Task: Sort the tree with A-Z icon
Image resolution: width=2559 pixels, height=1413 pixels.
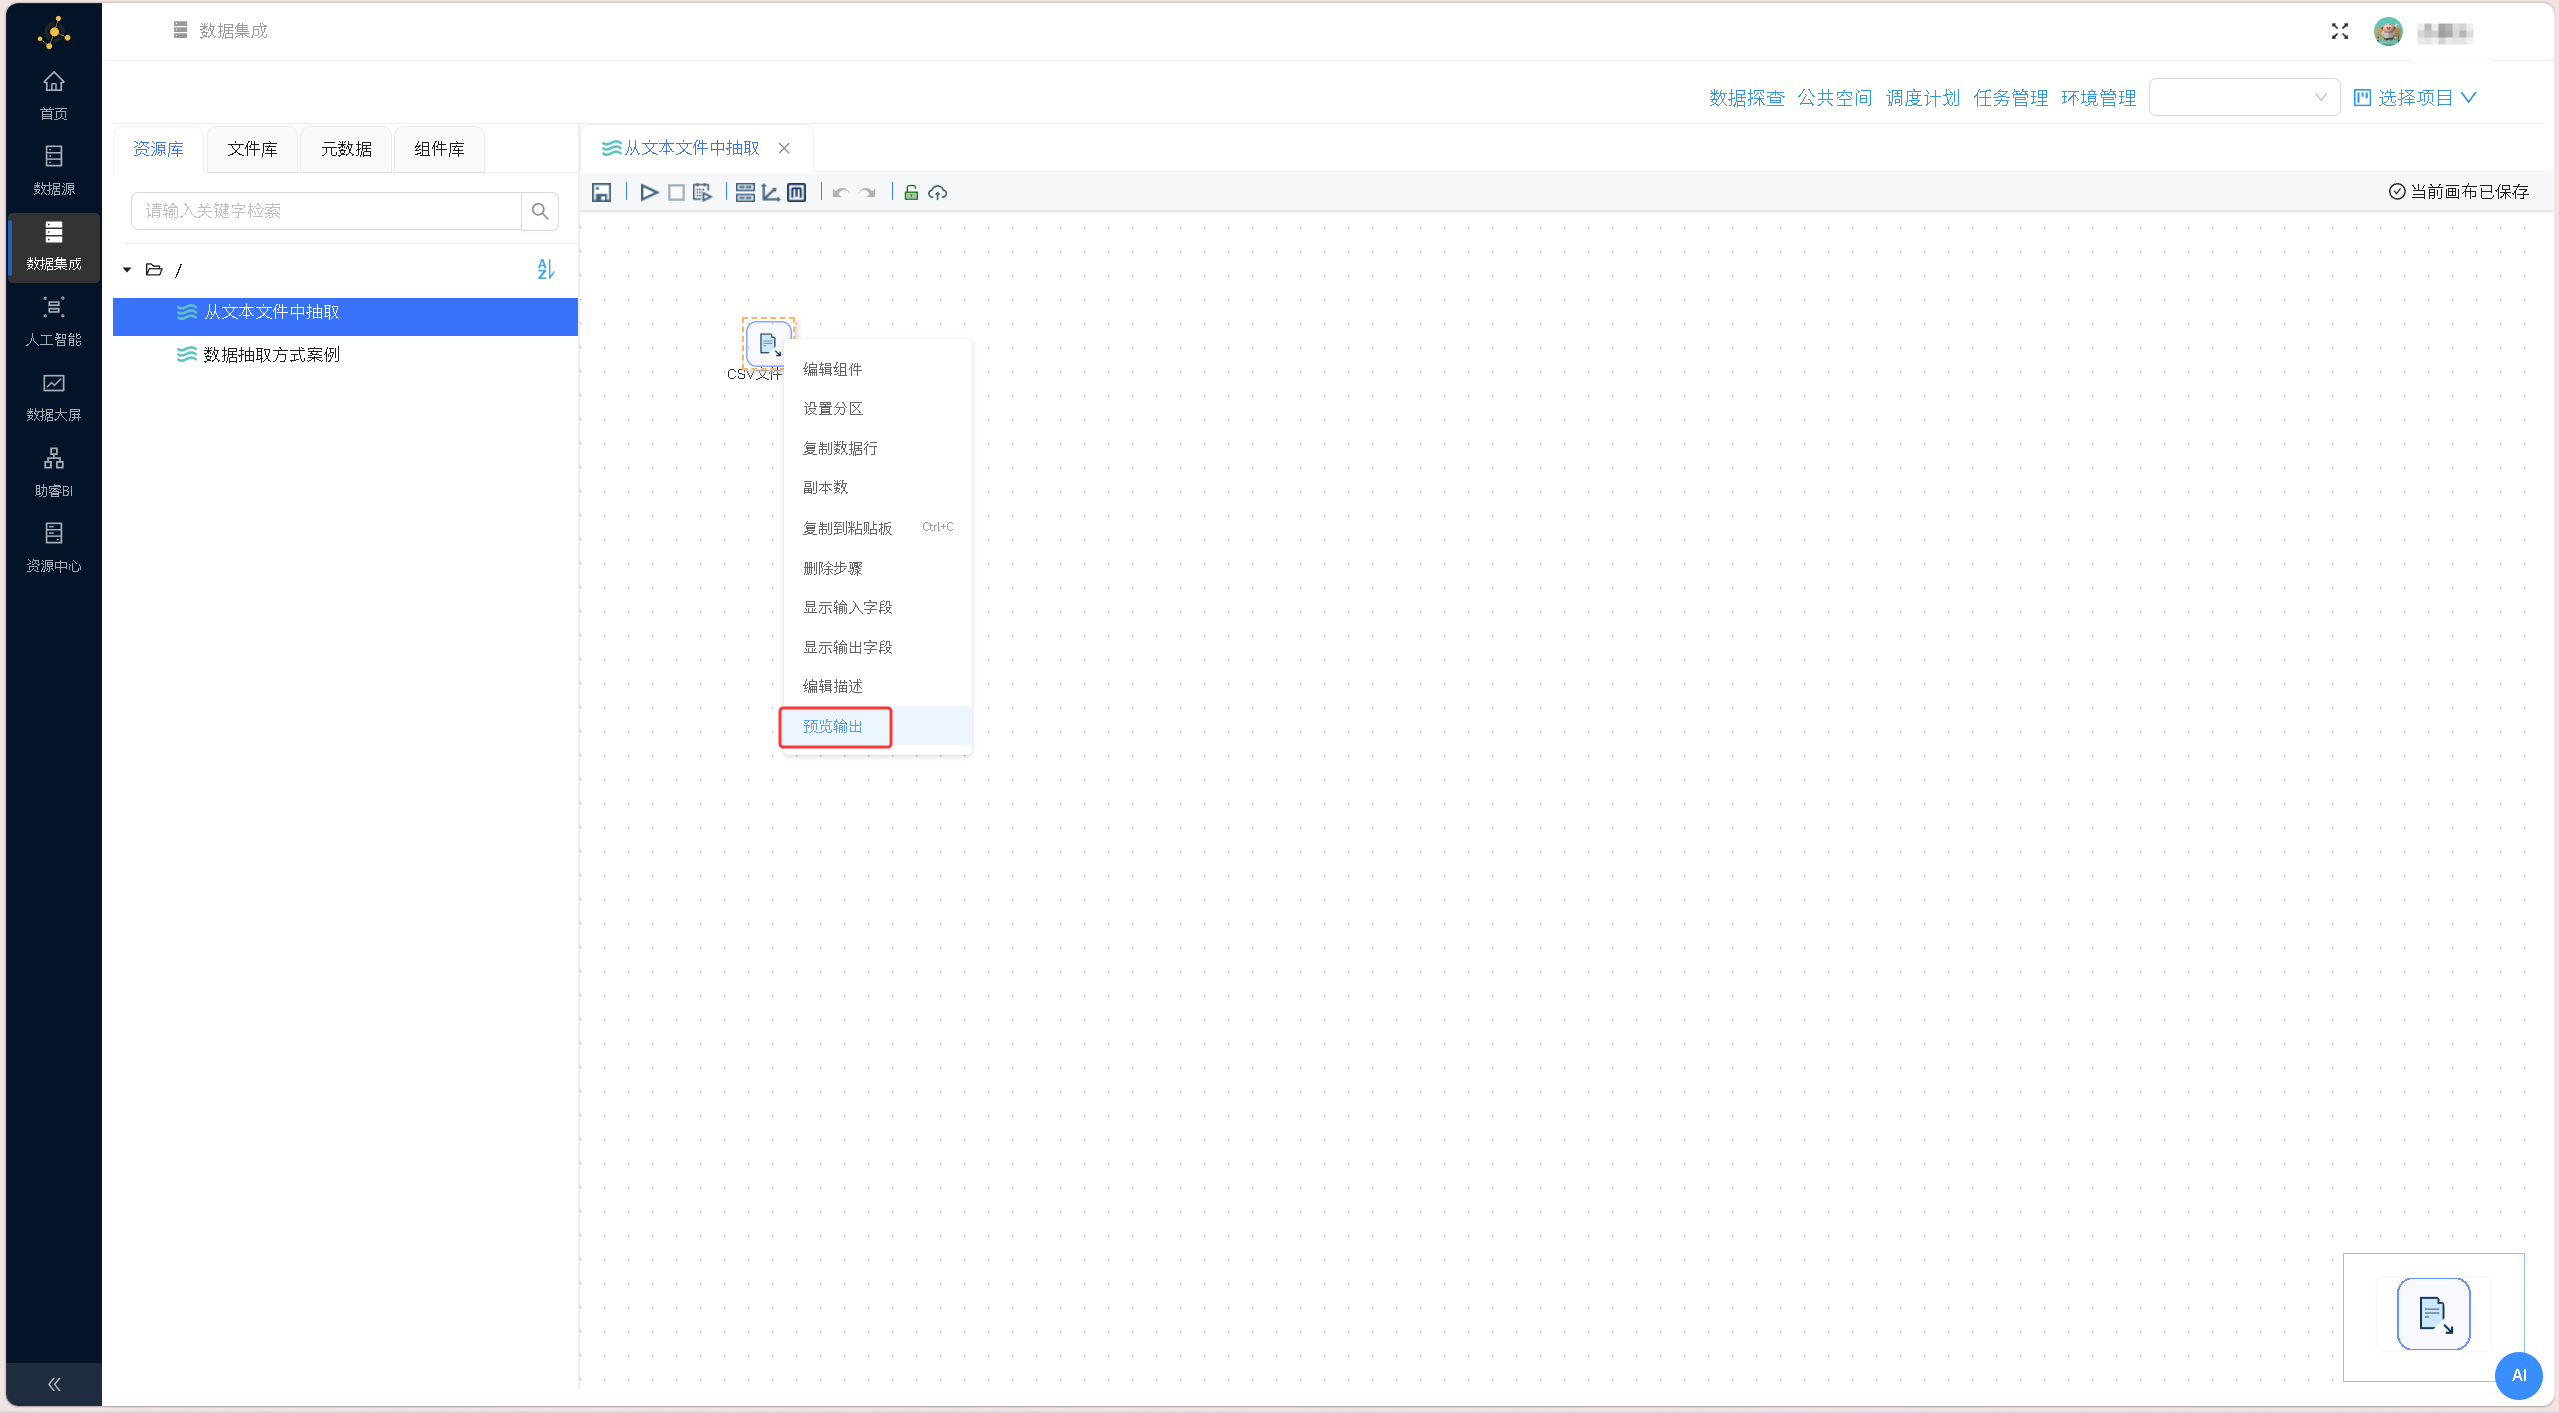Action: [x=545, y=269]
